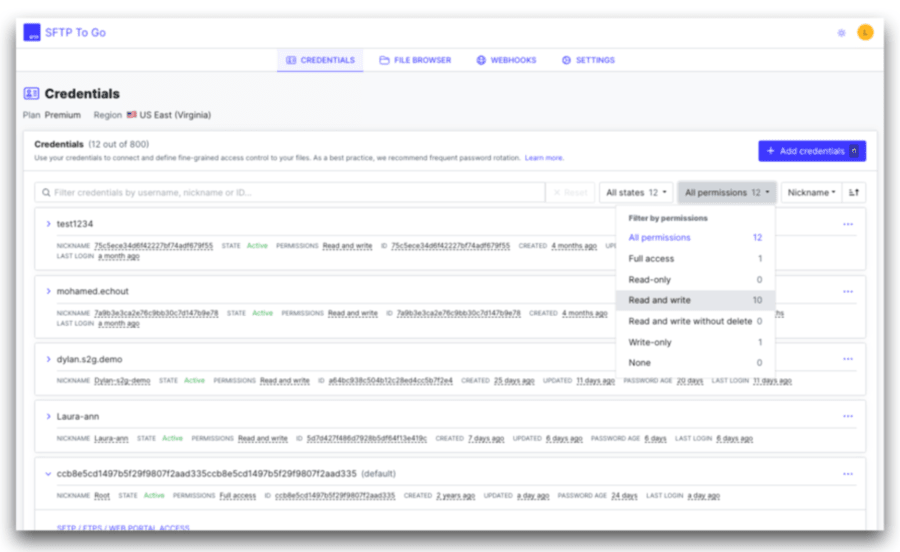Open the Nickname sort dropdown
This screenshot has width=900, height=552.
coord(810,192)
